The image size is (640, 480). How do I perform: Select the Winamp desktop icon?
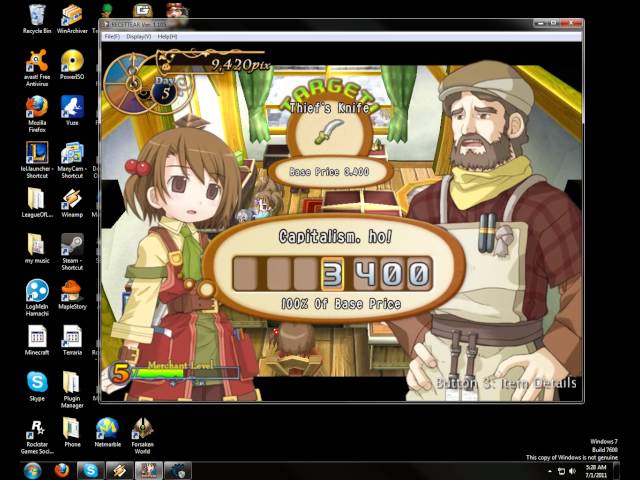click(72, 202)
